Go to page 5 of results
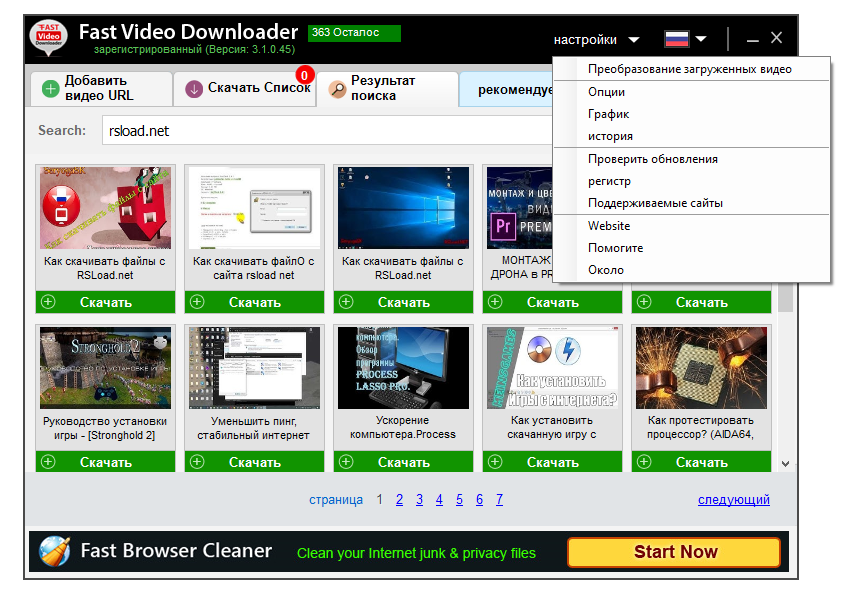 point(459,500)
